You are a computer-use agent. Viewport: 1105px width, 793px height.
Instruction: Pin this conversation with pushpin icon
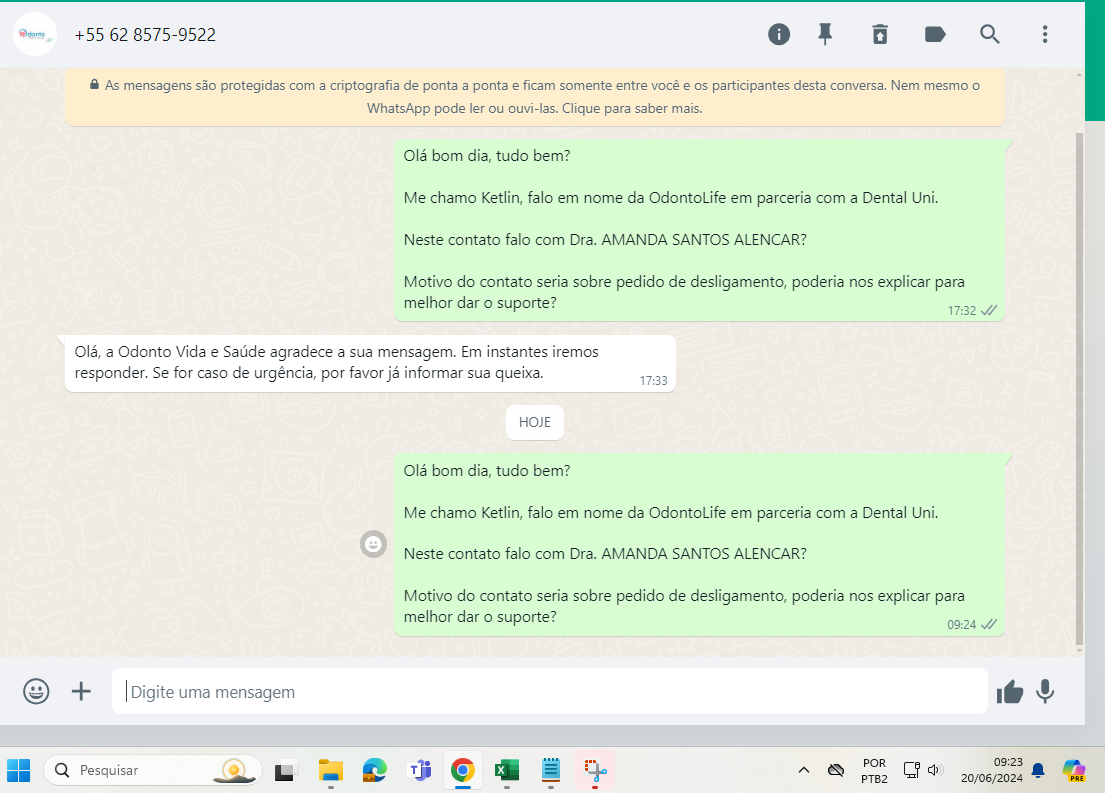[x=825, y=34]
